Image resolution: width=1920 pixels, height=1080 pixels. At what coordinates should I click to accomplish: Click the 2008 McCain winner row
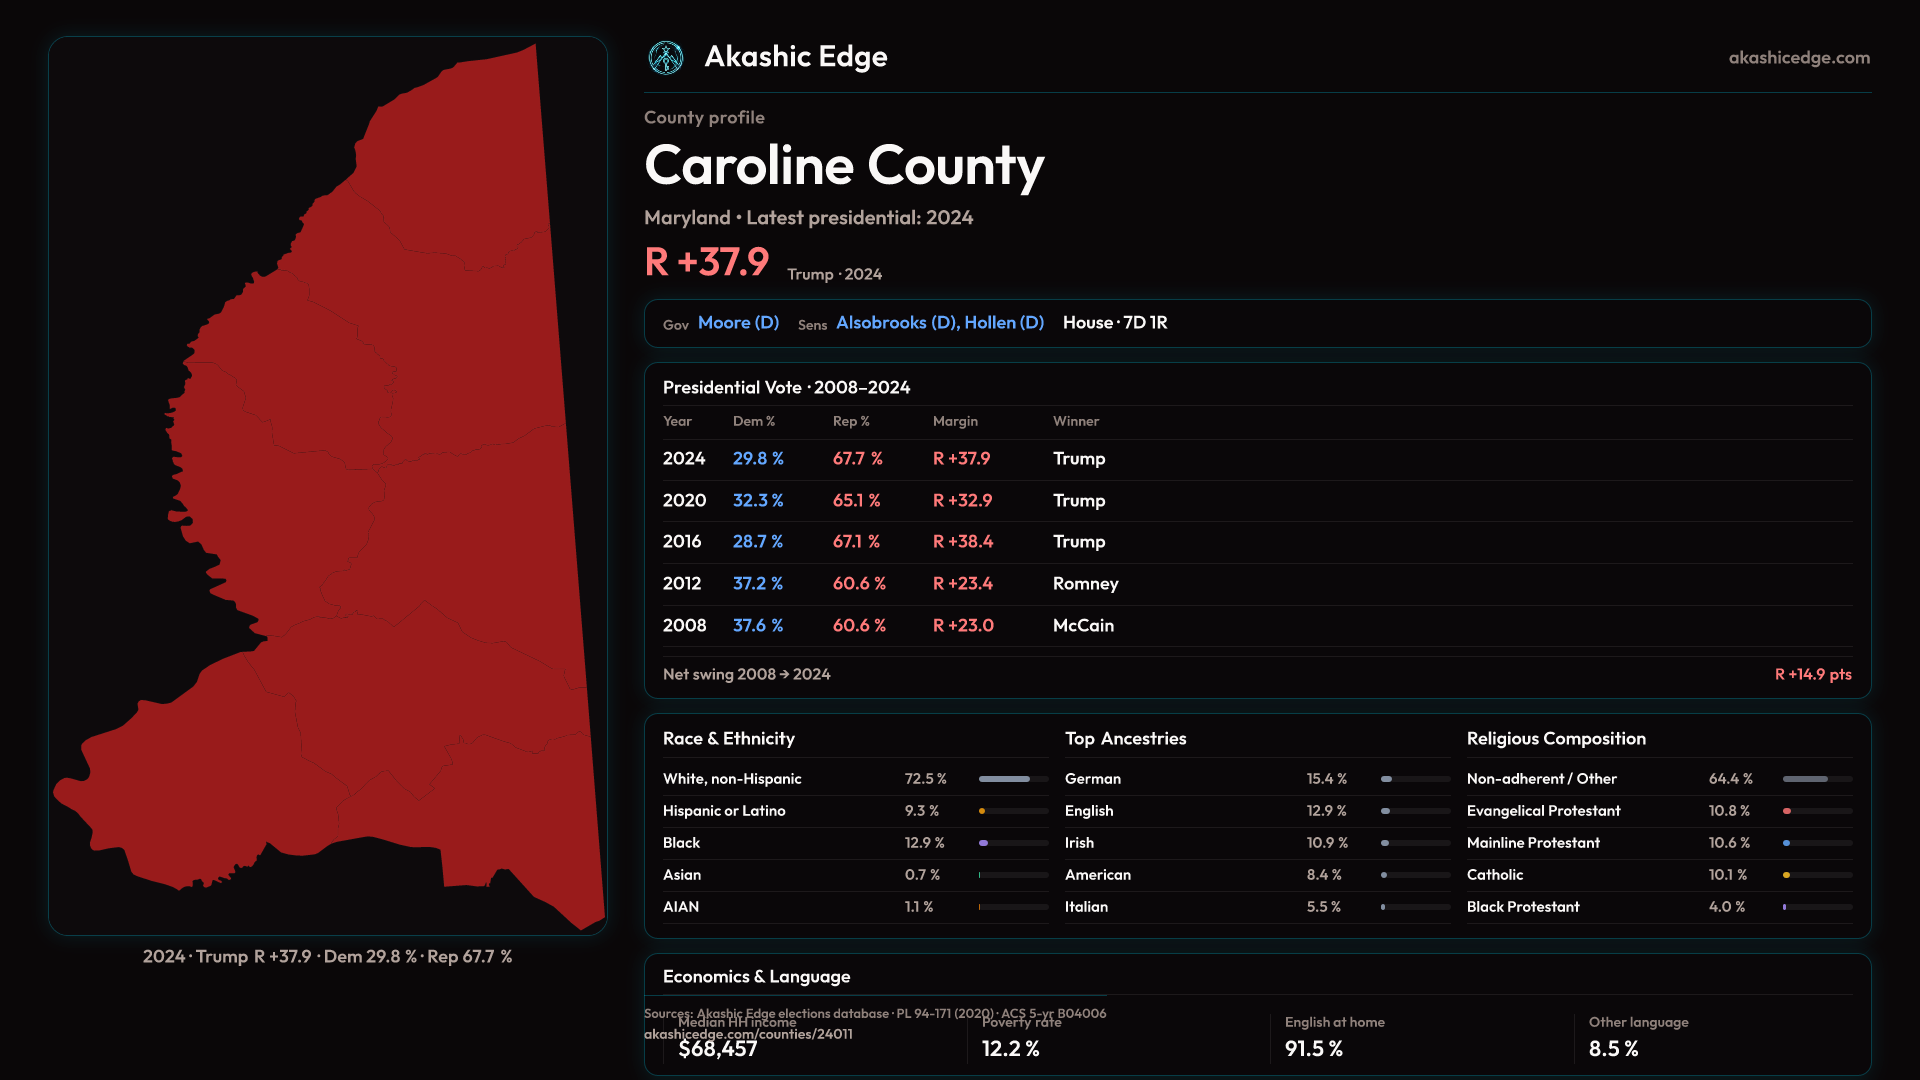(x=1082, y=626)
